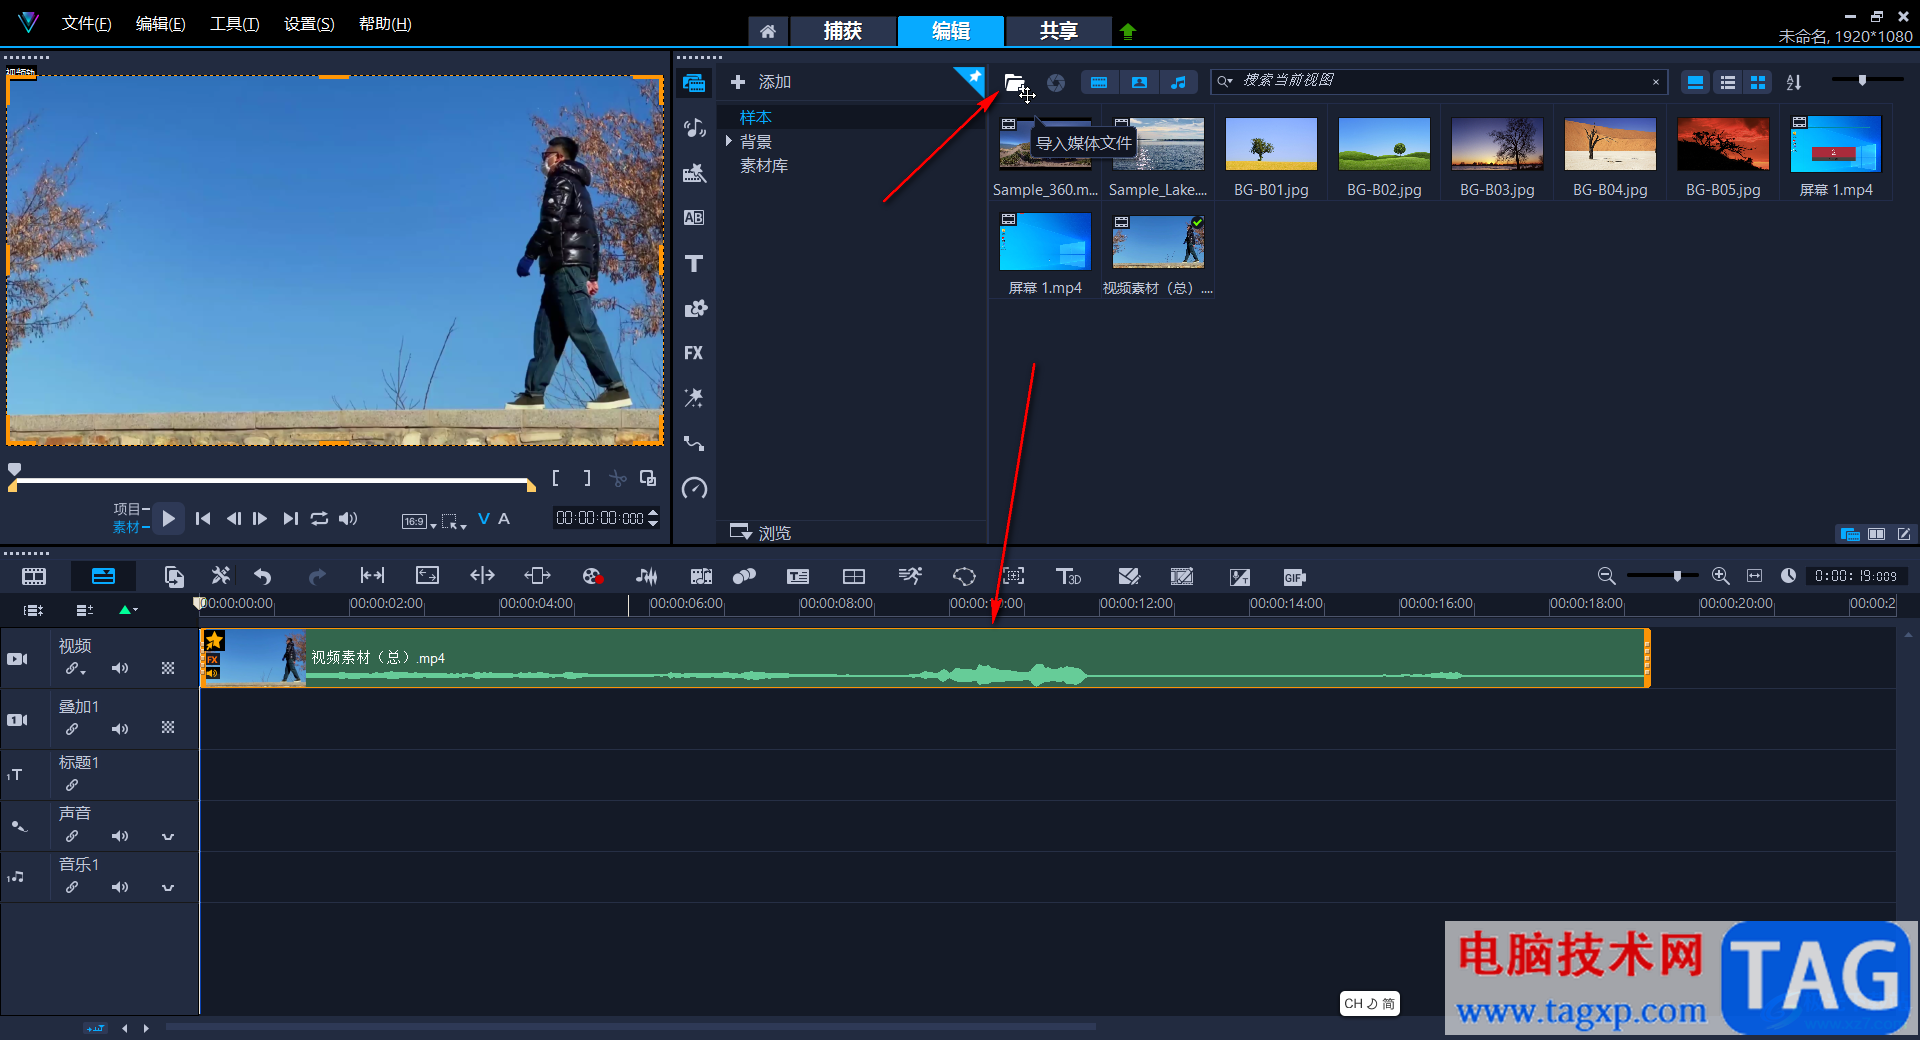Select the BG-B03.jpg thumbnail
Screen dimensions: 1920x1040
[1497, 144]
